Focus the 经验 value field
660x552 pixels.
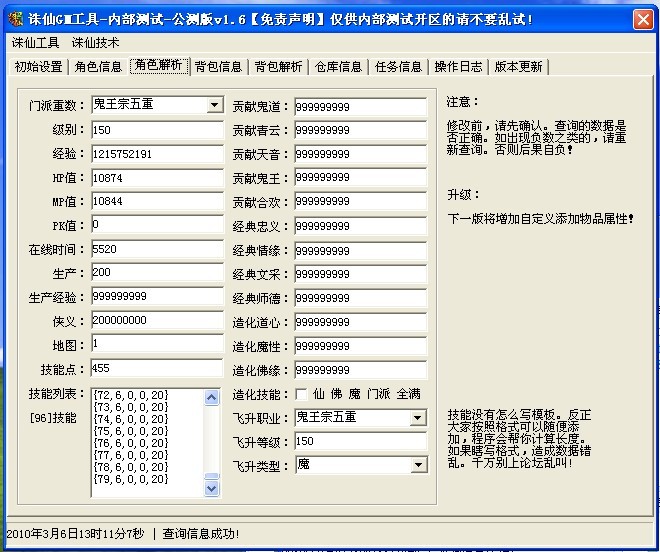156,154
